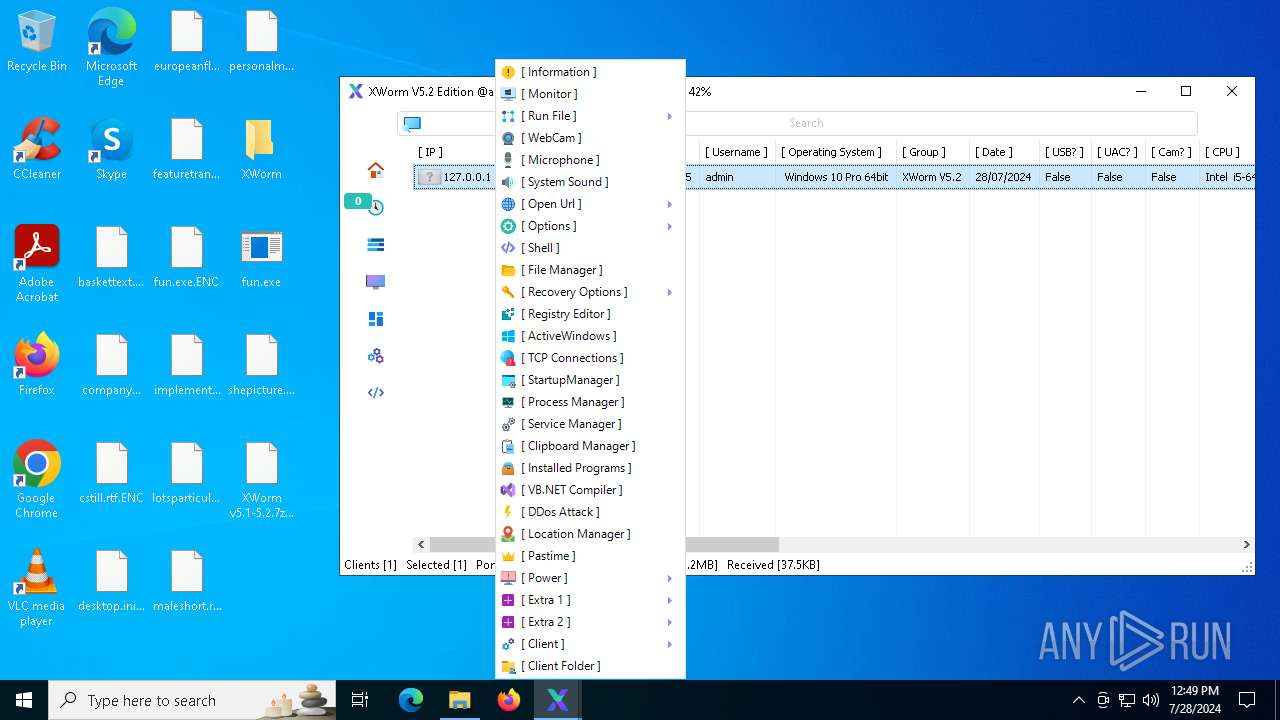Click the TCP Connections icon

coord(508,358)
